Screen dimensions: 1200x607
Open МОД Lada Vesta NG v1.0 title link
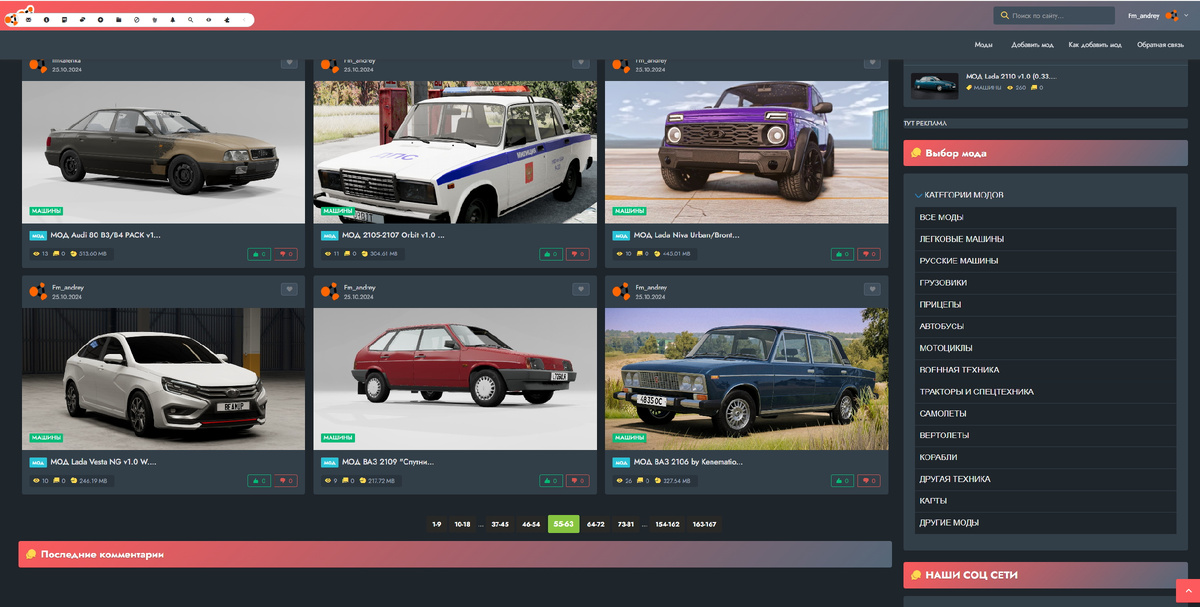click(x=103, y=462)
